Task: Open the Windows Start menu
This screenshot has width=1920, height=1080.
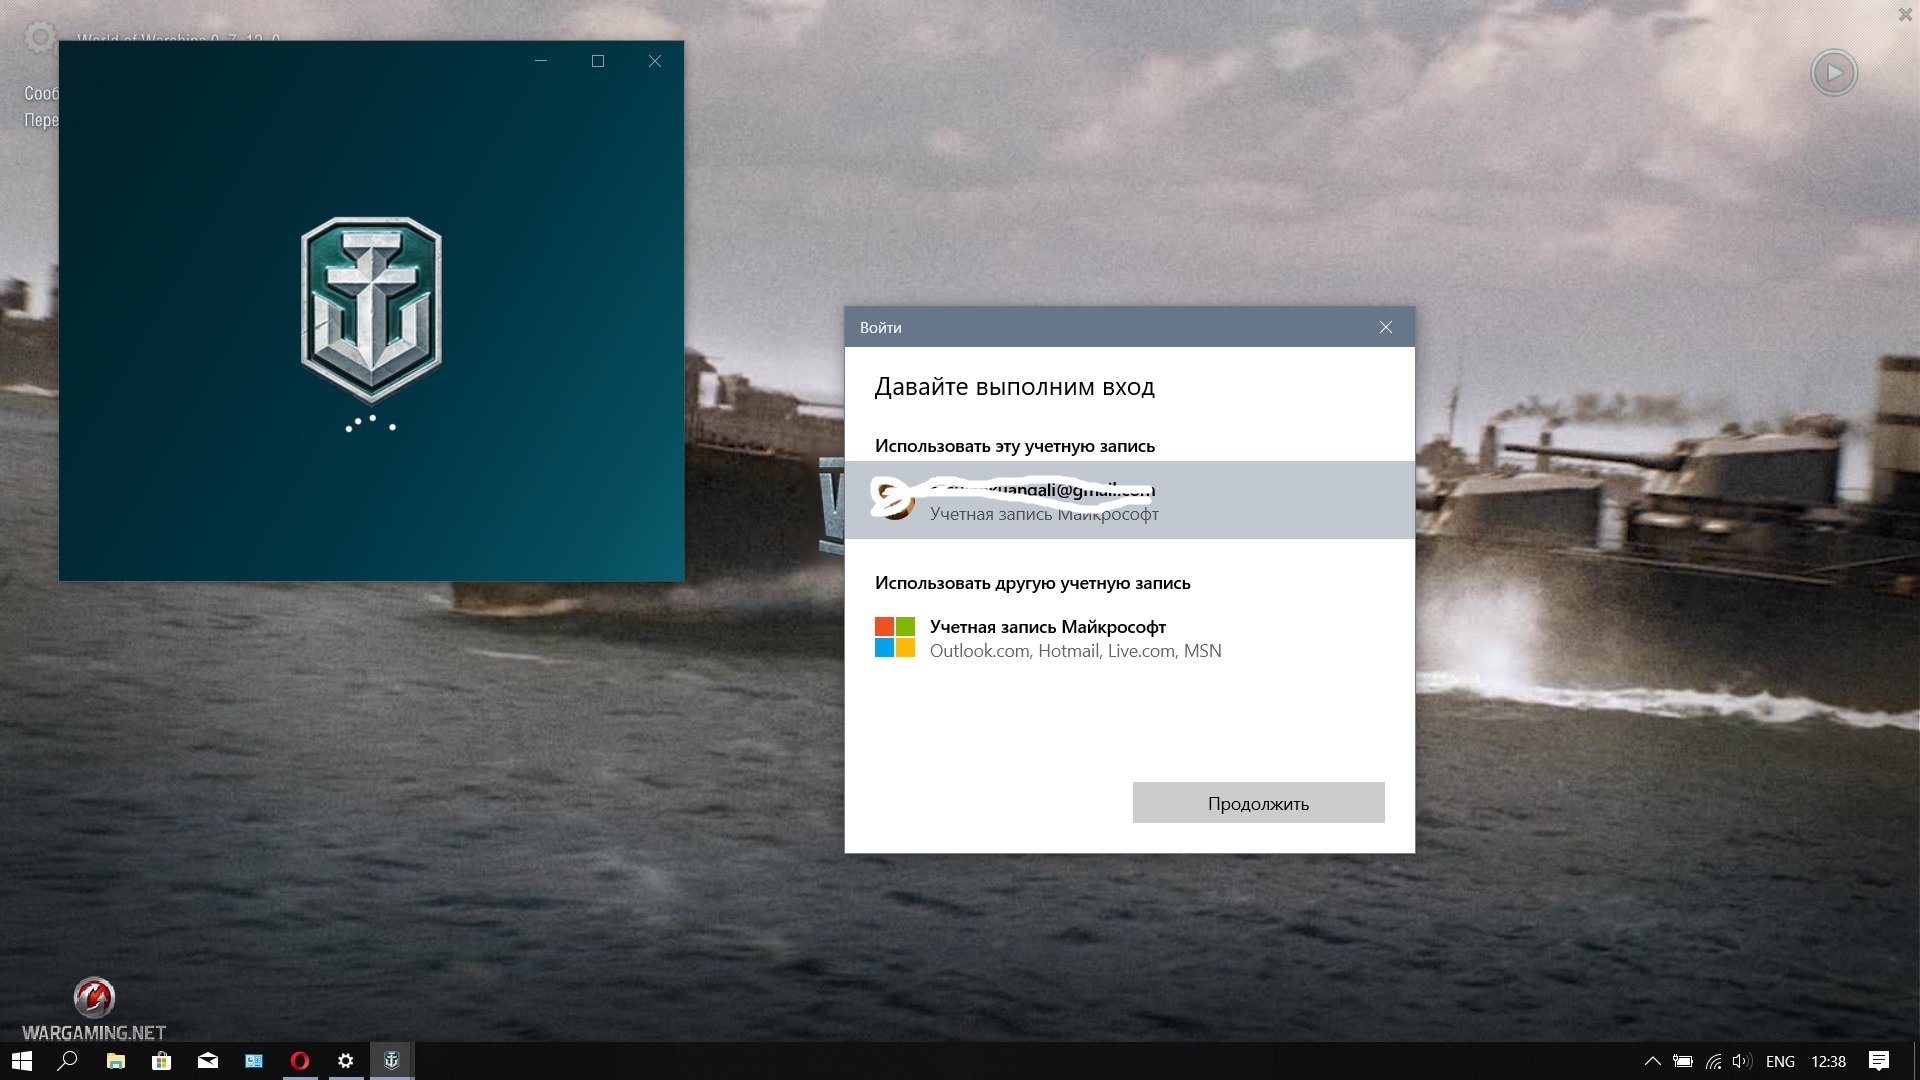Action: pos(22,1061)
